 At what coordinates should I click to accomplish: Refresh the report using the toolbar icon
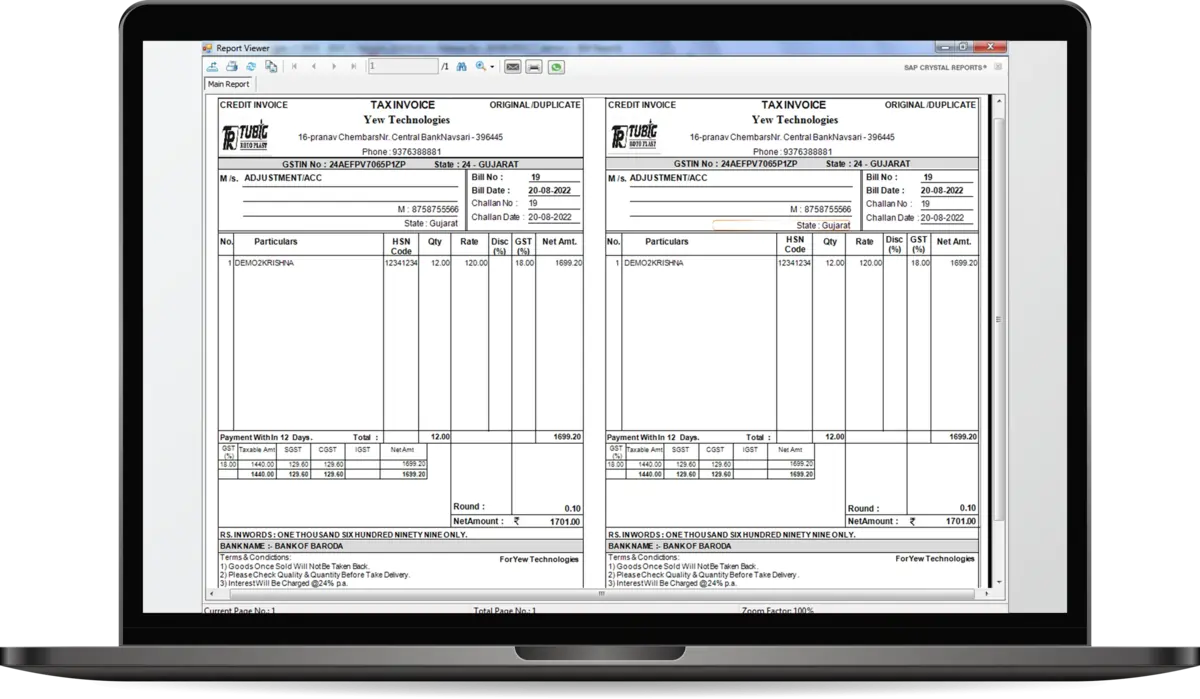[x=250, y=67]
